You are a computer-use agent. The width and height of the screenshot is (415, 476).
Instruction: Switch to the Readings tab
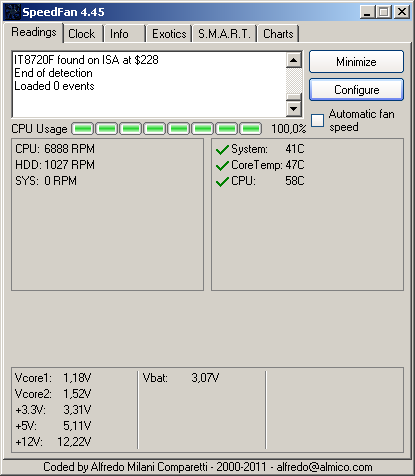tap(34, 33)
